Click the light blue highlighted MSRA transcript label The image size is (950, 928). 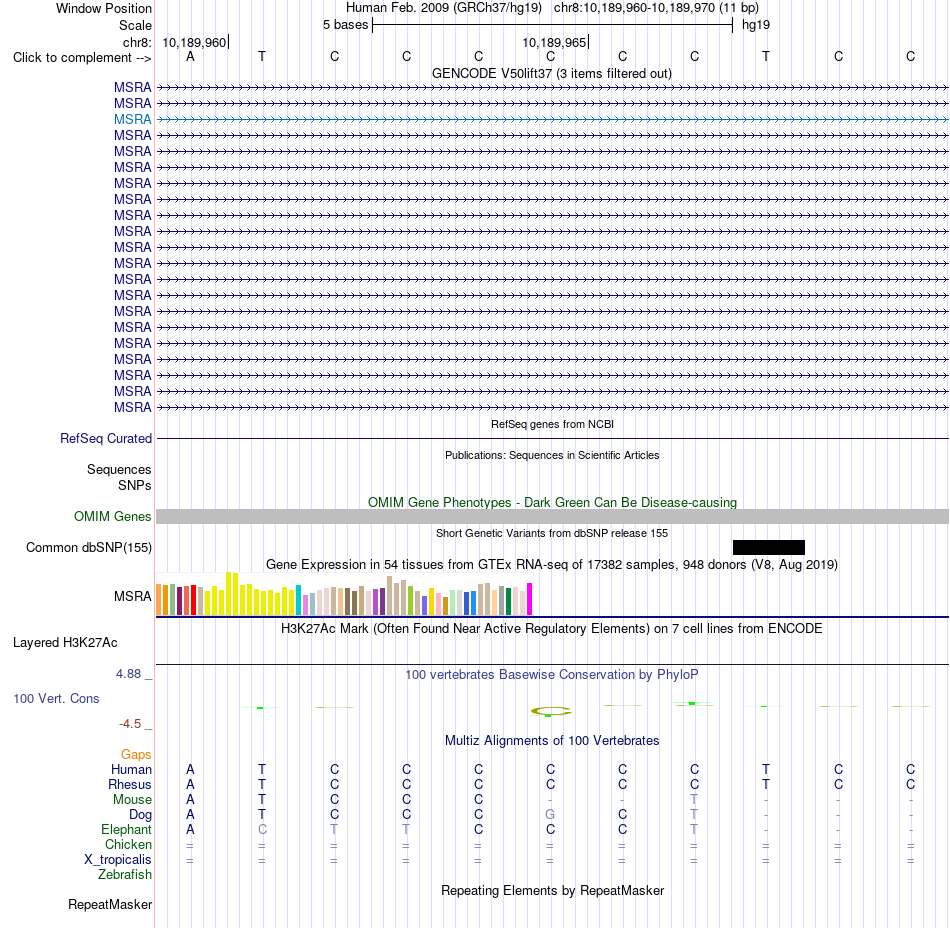point(132,119)
